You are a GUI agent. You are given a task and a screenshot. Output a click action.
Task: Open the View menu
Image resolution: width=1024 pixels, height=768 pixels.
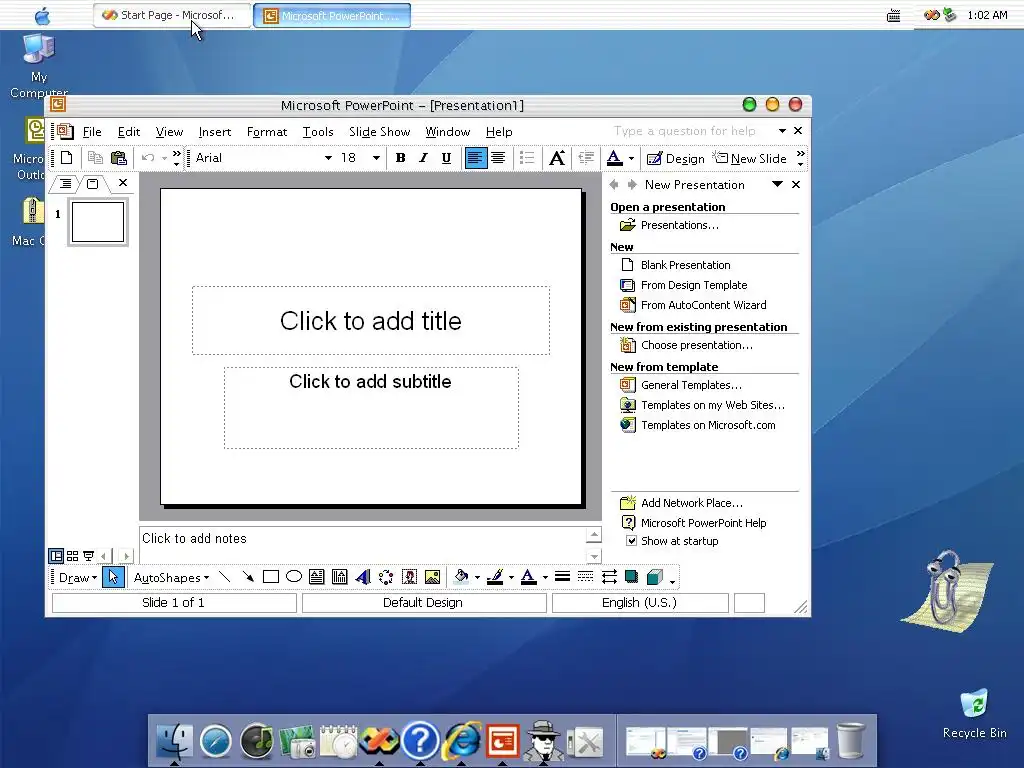[169, 132]
